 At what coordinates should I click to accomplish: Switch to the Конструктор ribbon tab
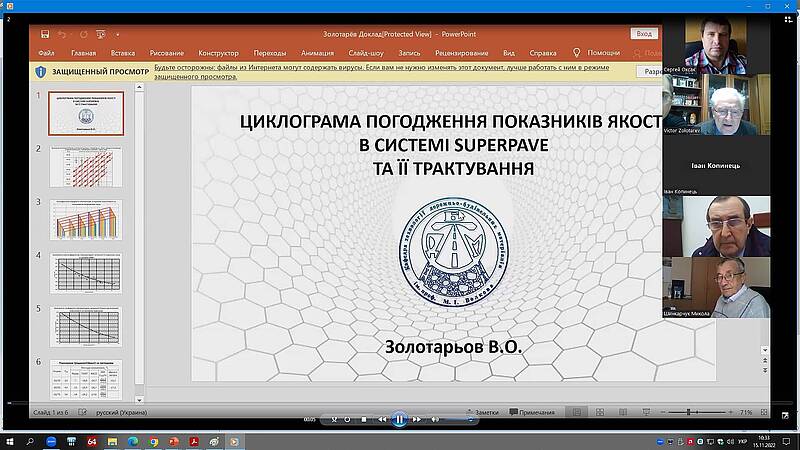coord(218,53)
